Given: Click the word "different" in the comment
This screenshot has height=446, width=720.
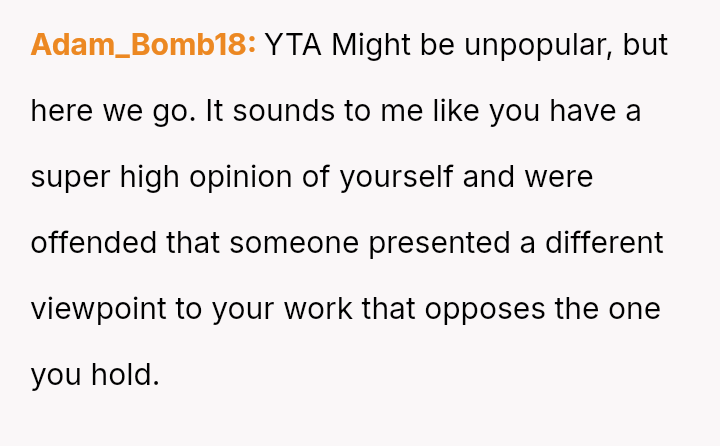Looking at the screenshot, I should click(604, 243).
